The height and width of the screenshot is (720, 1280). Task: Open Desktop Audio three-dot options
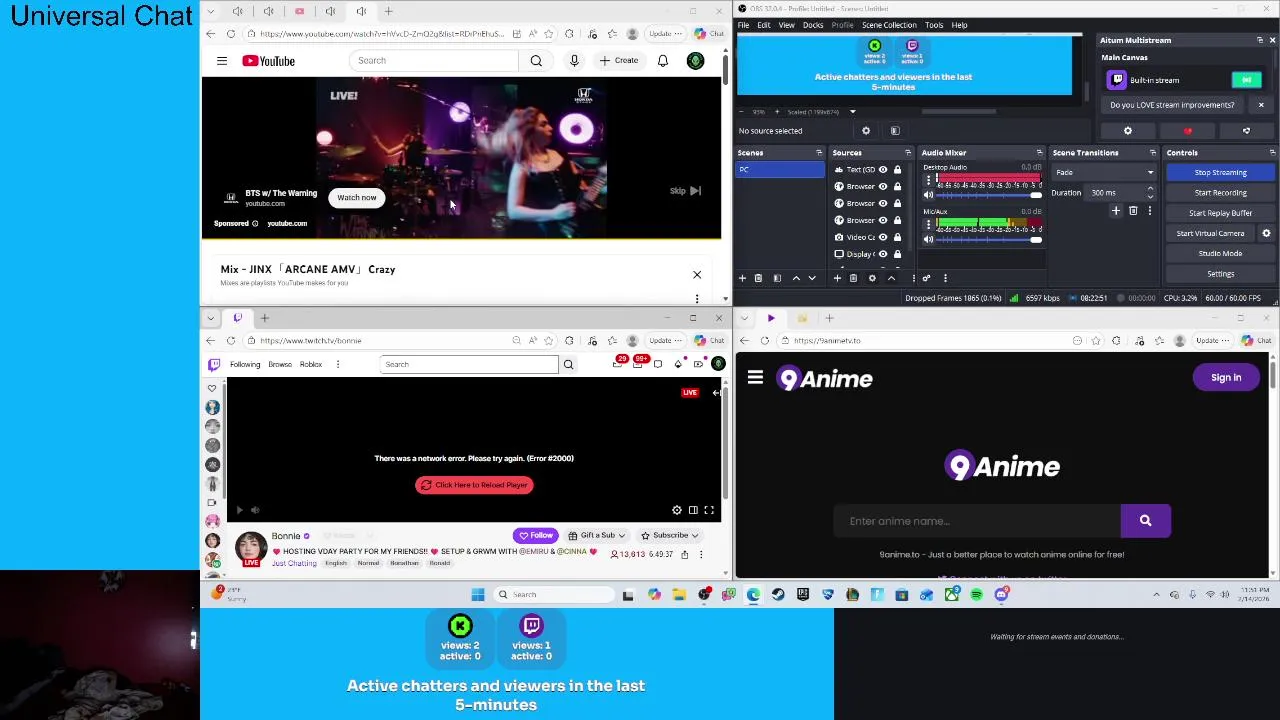pyautogui.click(x=928, y=181)
